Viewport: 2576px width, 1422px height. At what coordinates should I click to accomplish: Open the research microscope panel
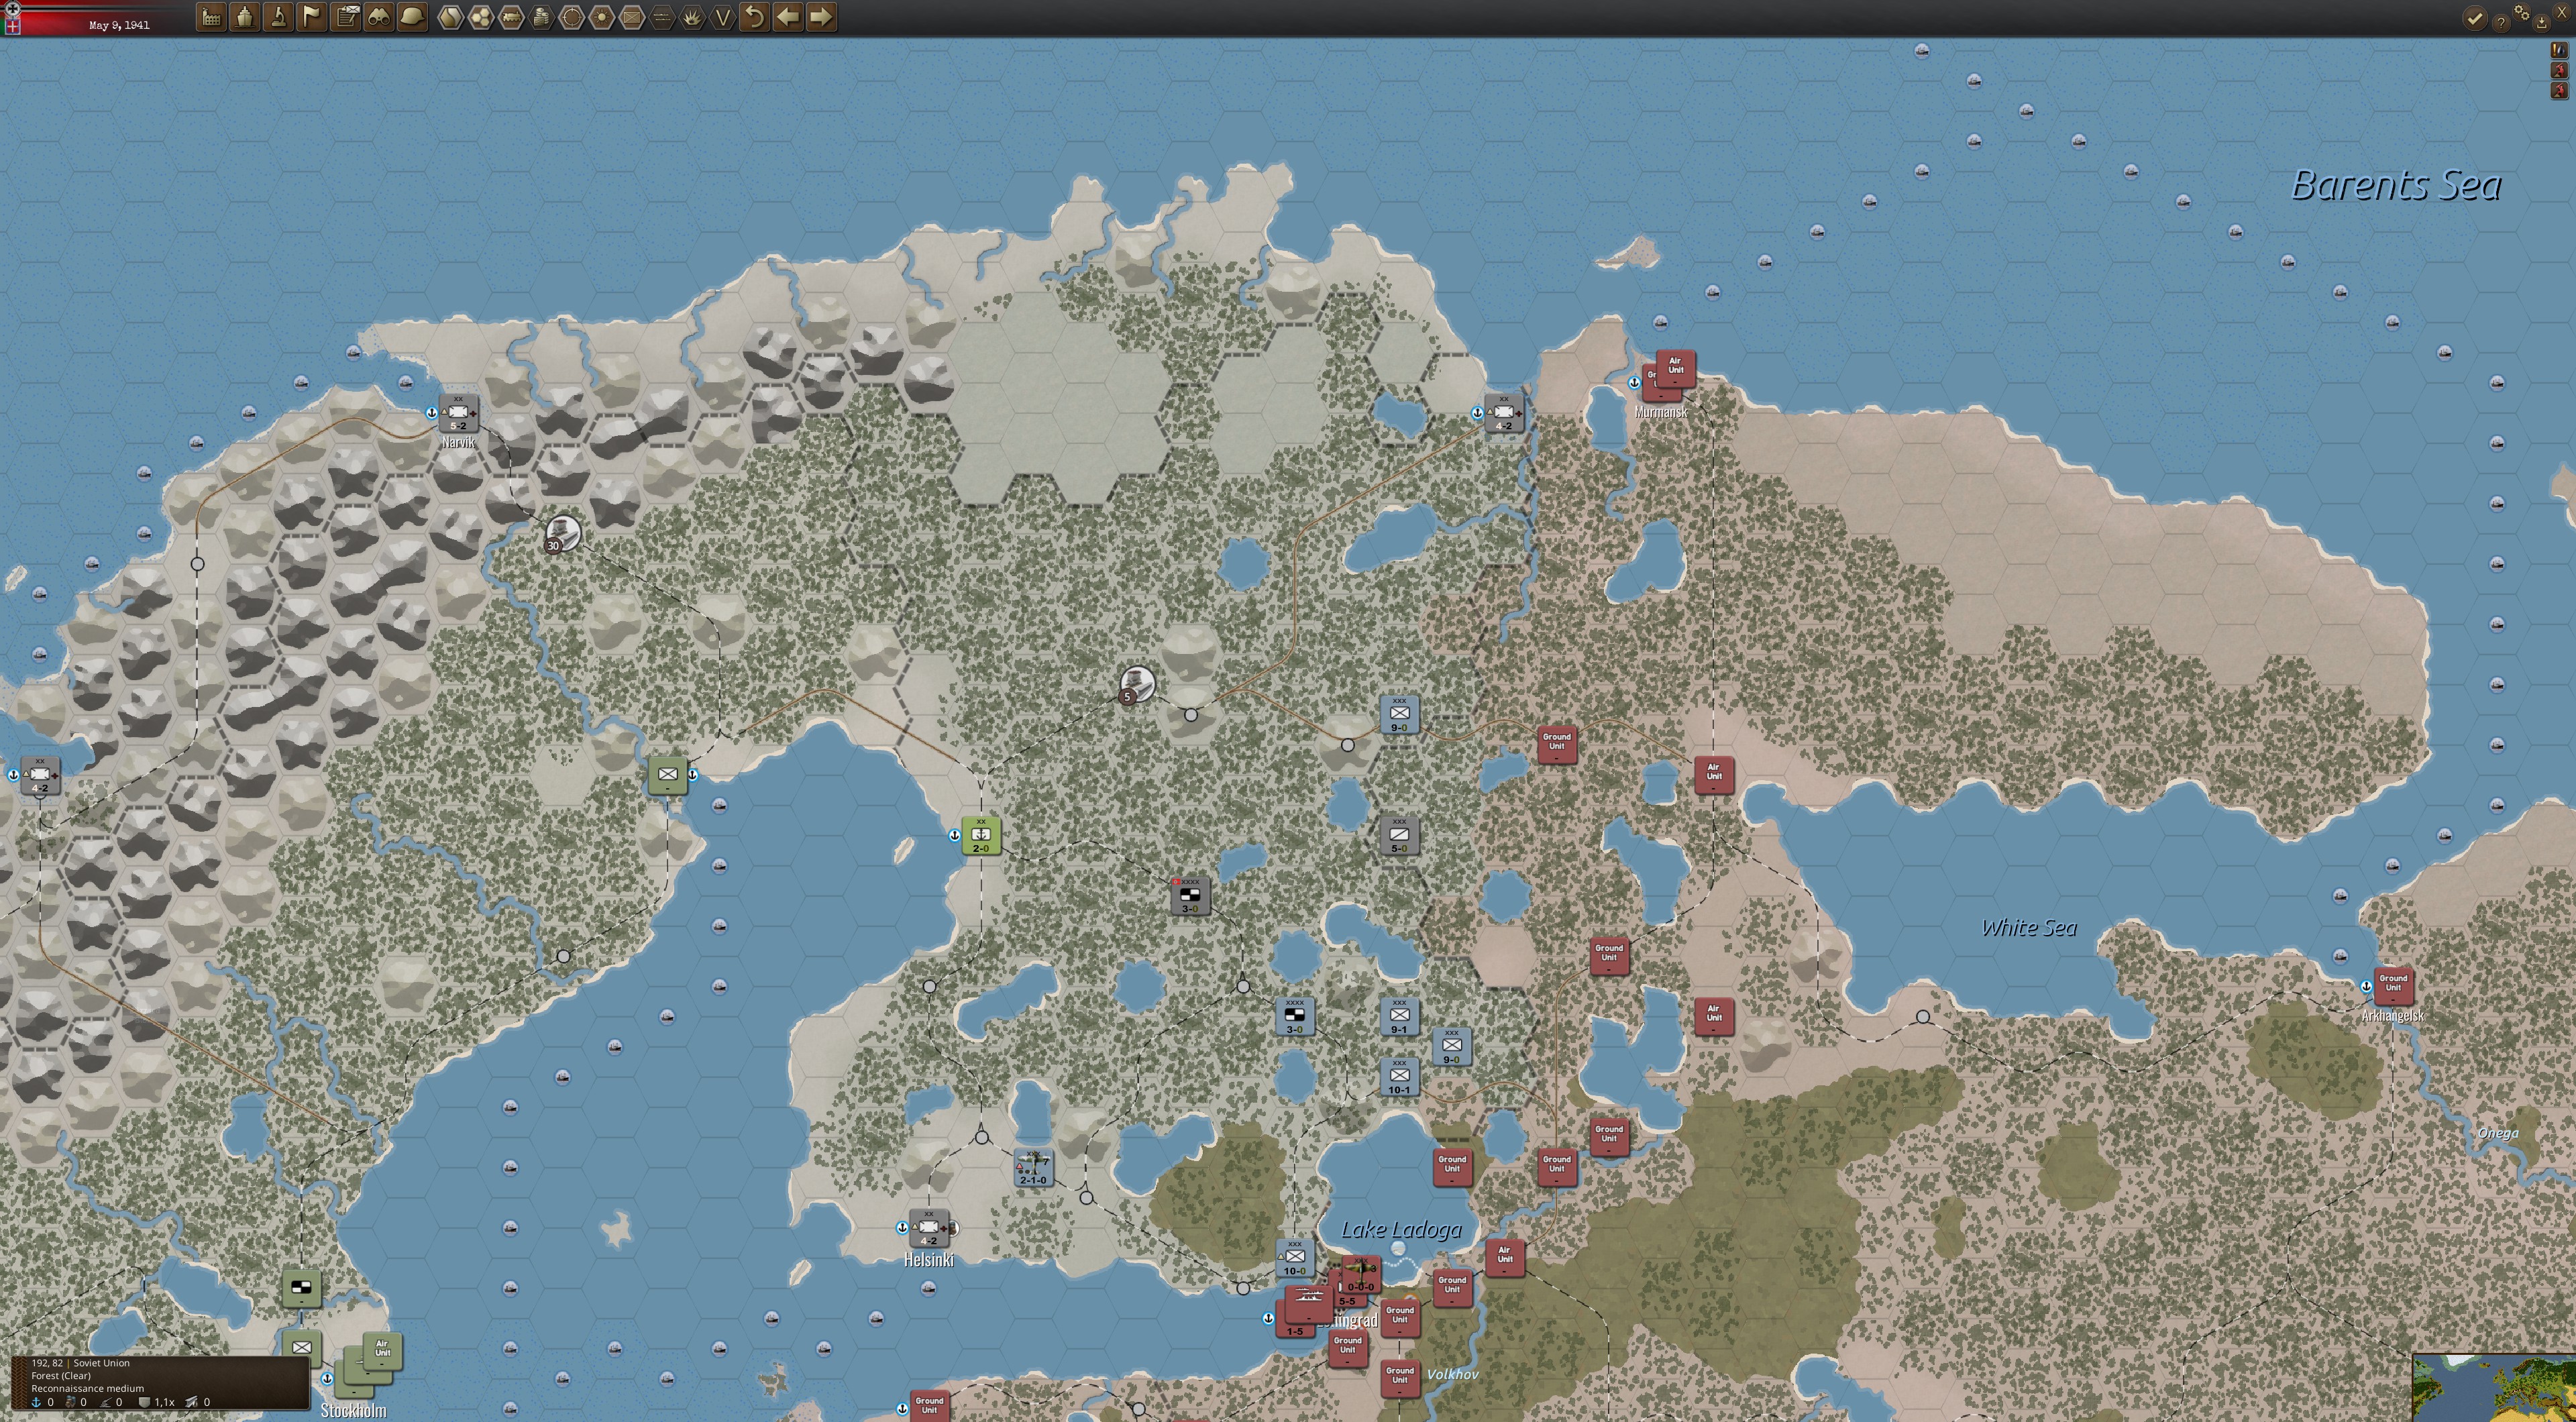point(279,17)
